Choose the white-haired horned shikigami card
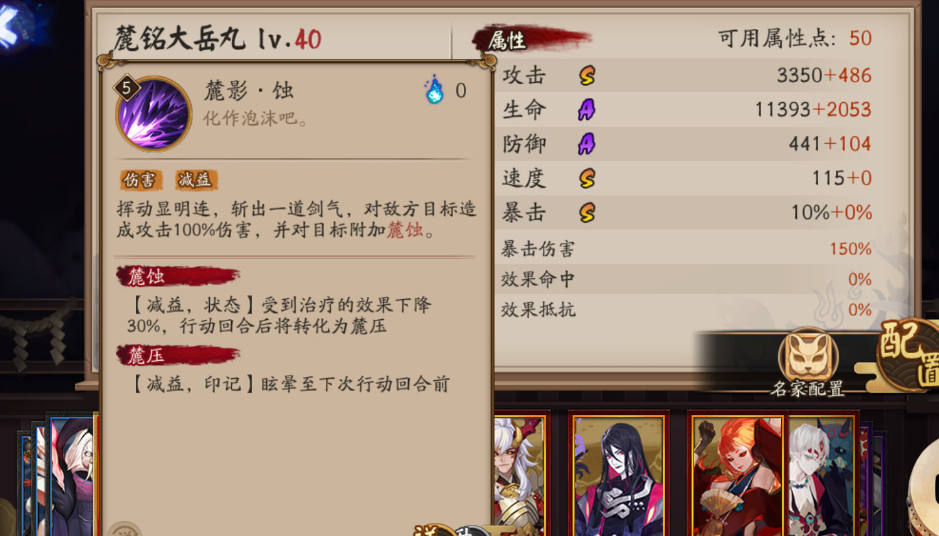 point(522,473)
